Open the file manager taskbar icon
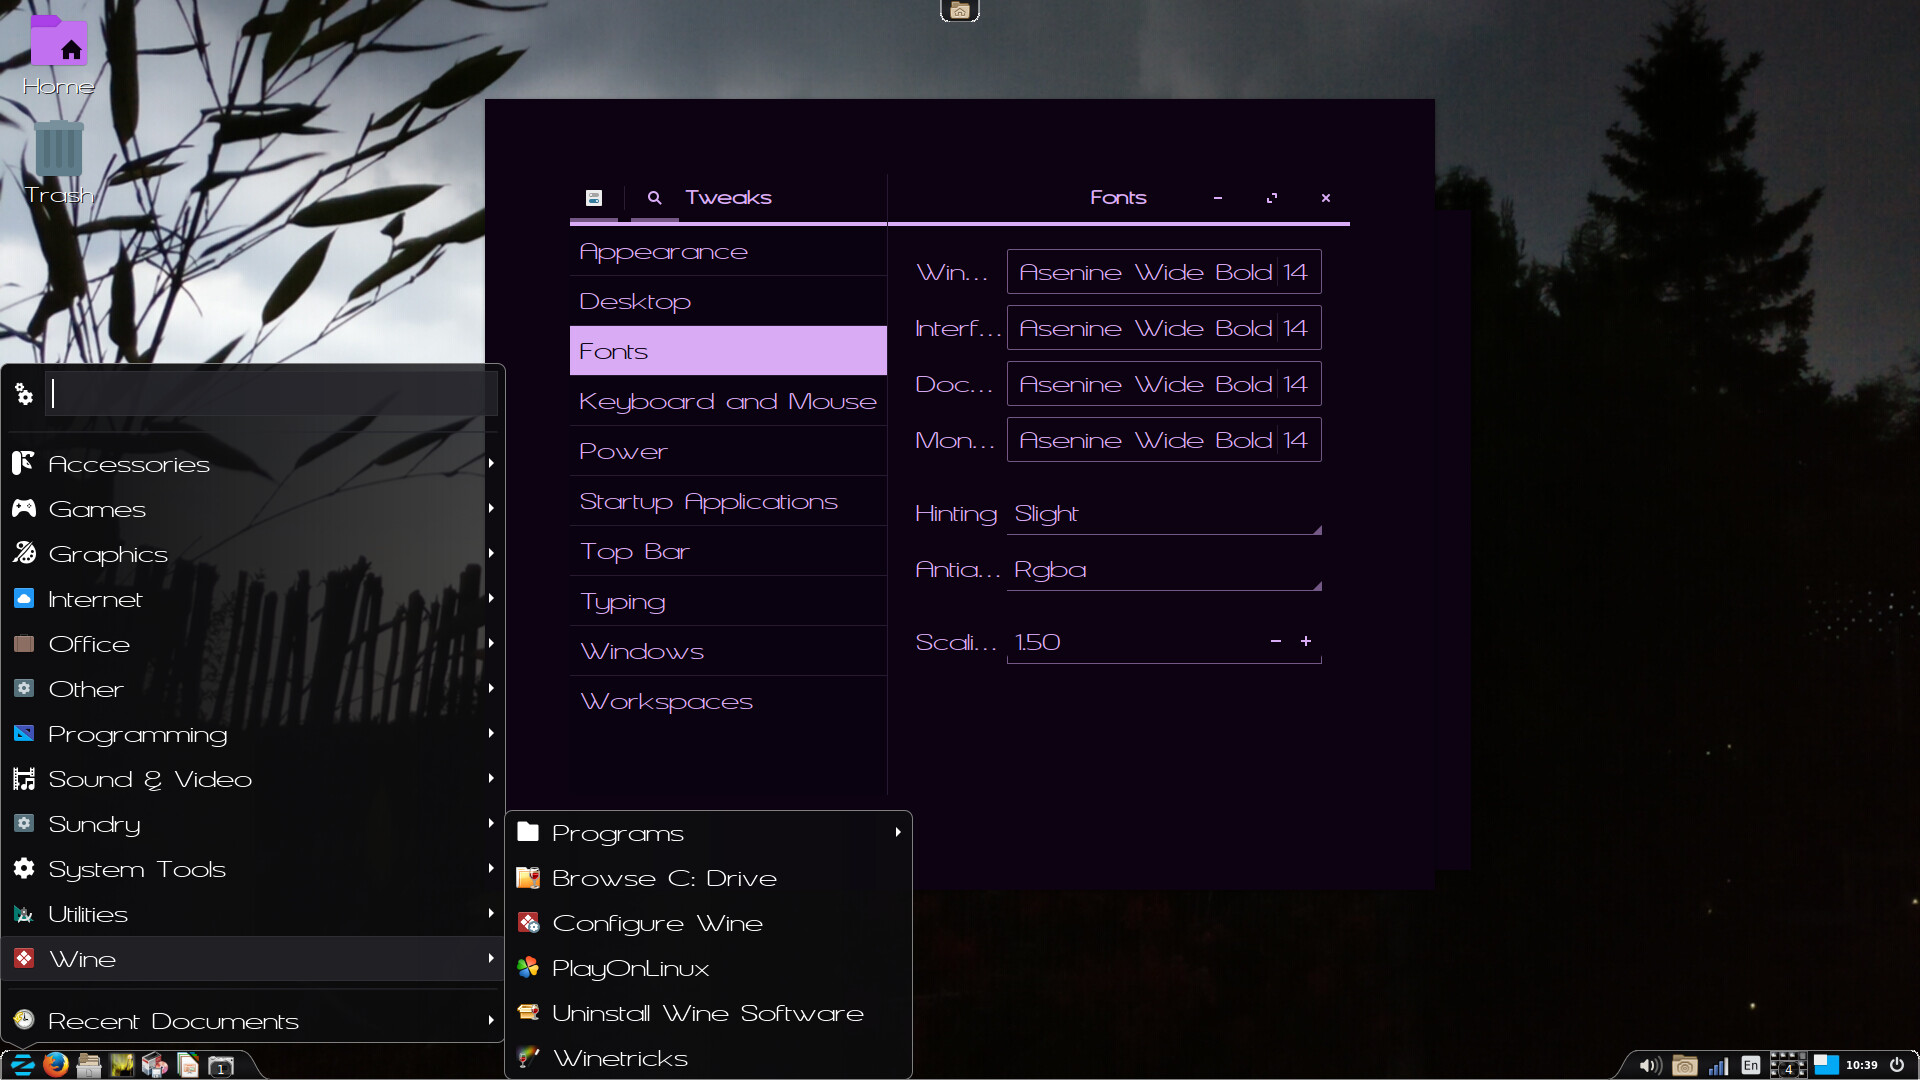This screenshot has height=1080, width=1920. [x=89, y=1066]
